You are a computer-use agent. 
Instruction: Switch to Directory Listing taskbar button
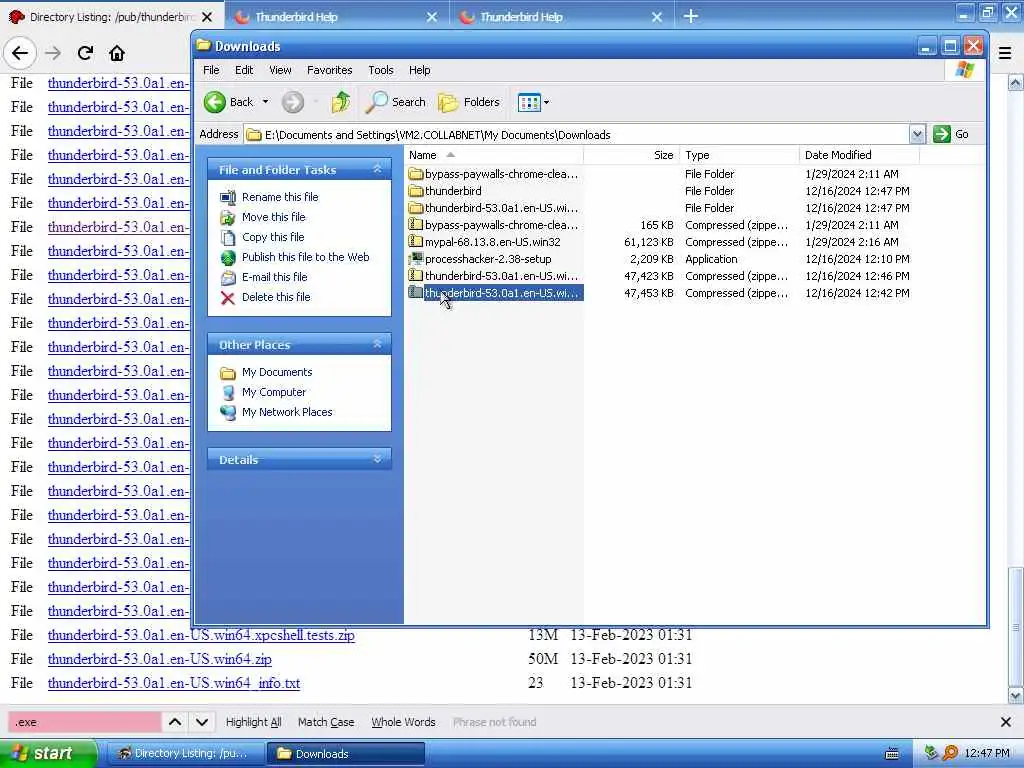(185, 754)
